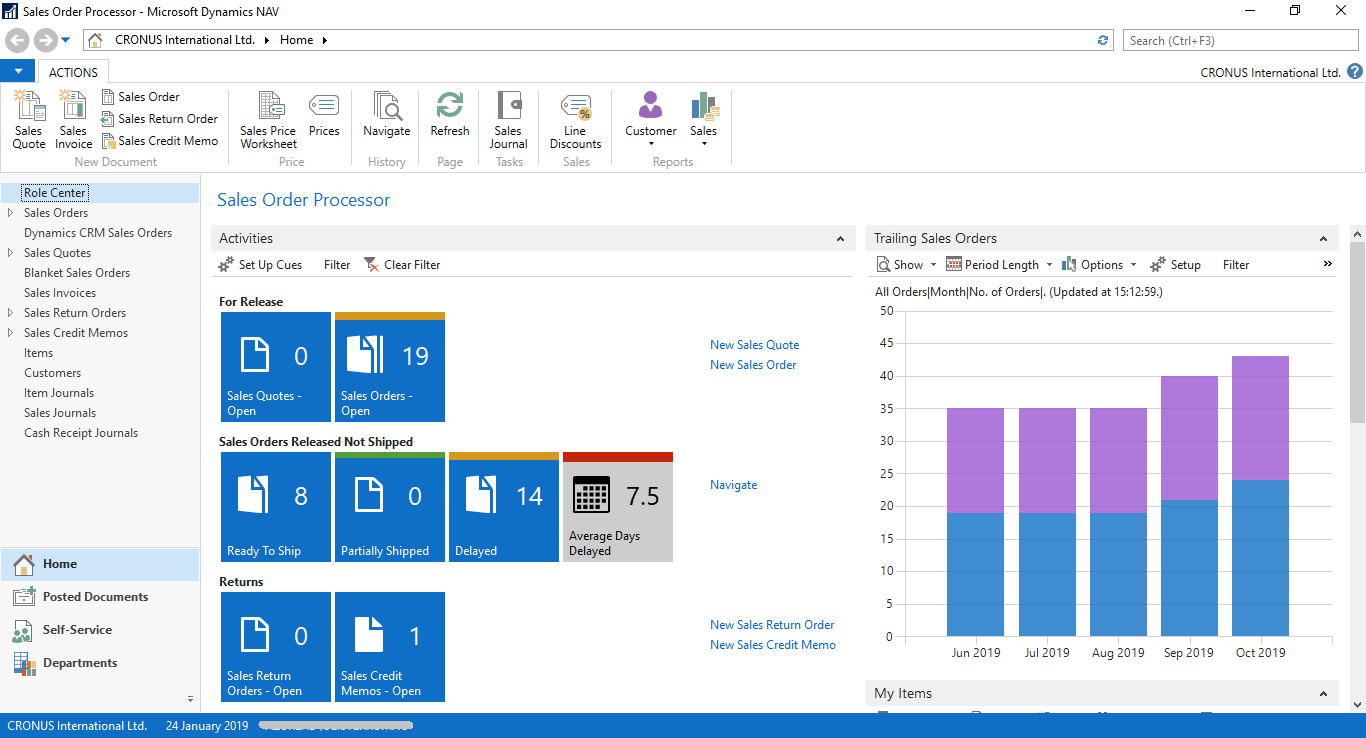The image size is (1366, 738).
Task: Open Dynamics CRM Sales Orders list
Action: point(98,233)
